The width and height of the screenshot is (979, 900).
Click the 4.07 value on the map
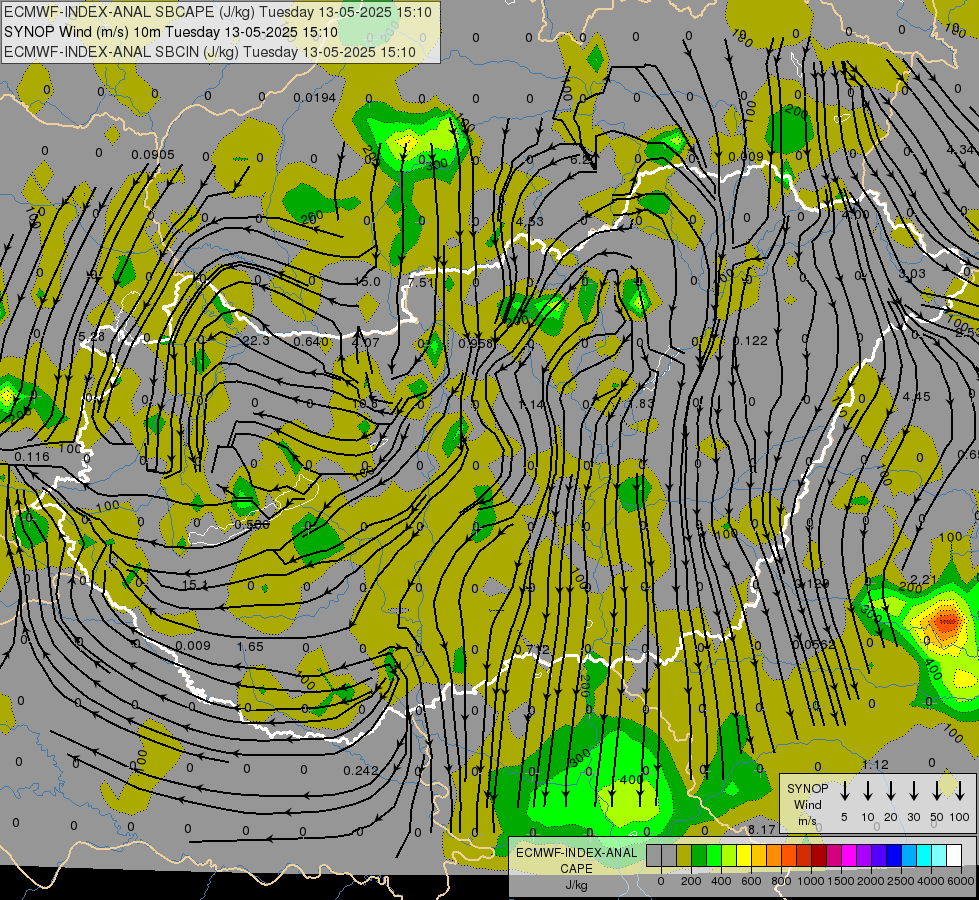tap(365, 342)
